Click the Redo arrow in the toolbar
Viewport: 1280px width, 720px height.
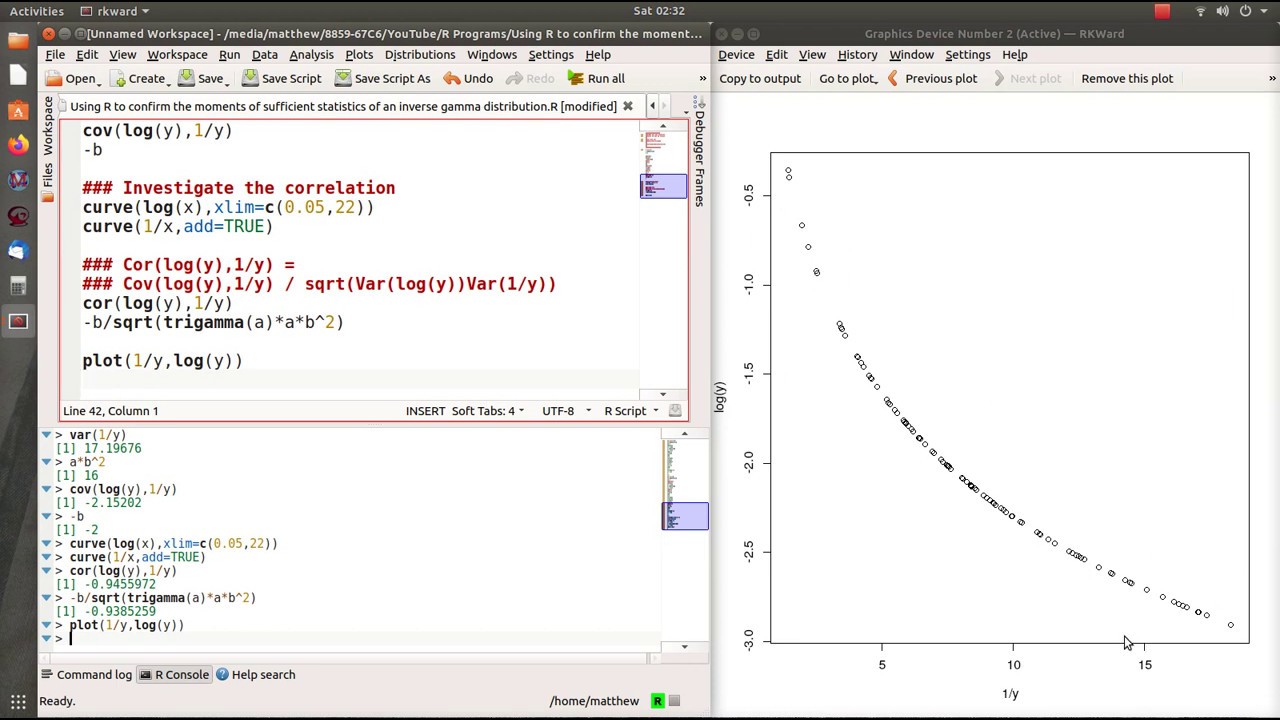tap(530, 78)
